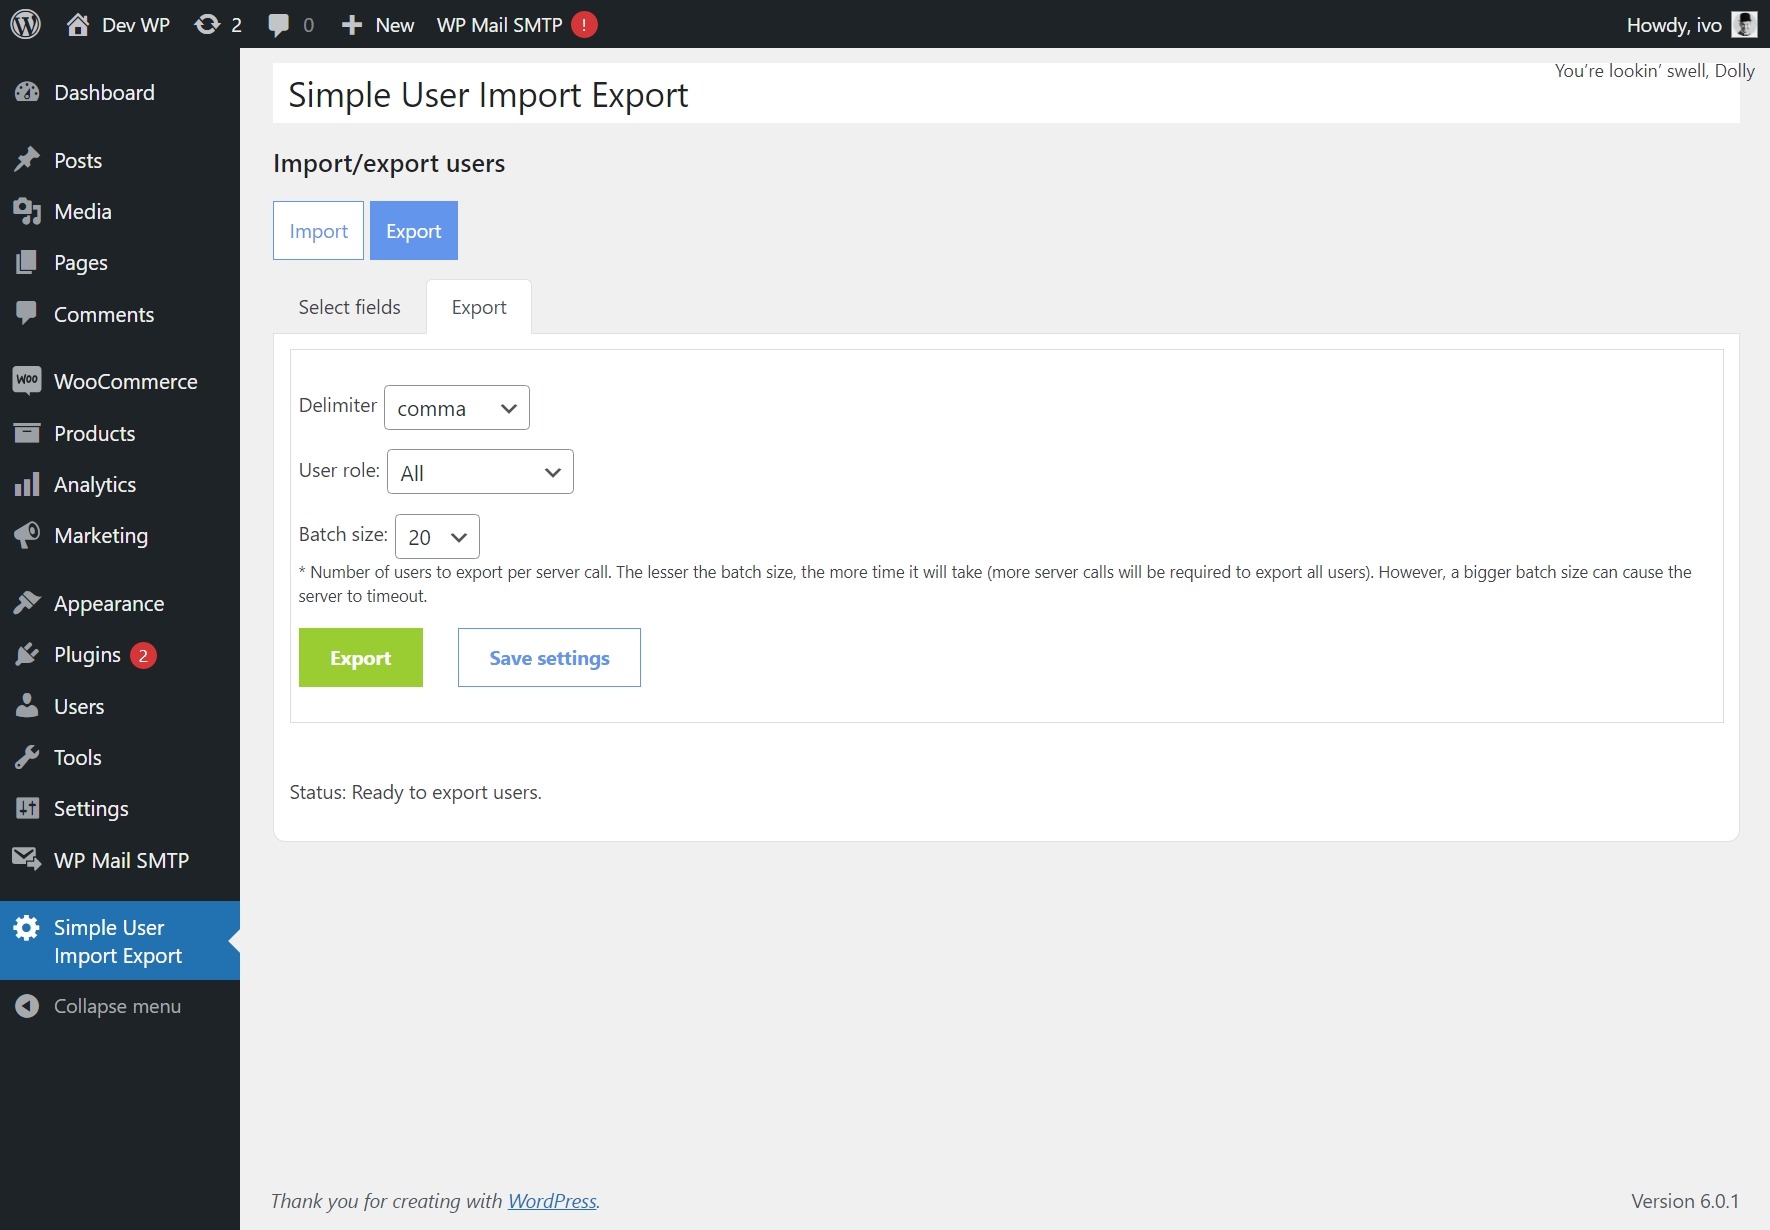The height and width of the screenshot is (1230, 1770).
Task: Follow the WordPress footer link
Action: (552, 1201)
